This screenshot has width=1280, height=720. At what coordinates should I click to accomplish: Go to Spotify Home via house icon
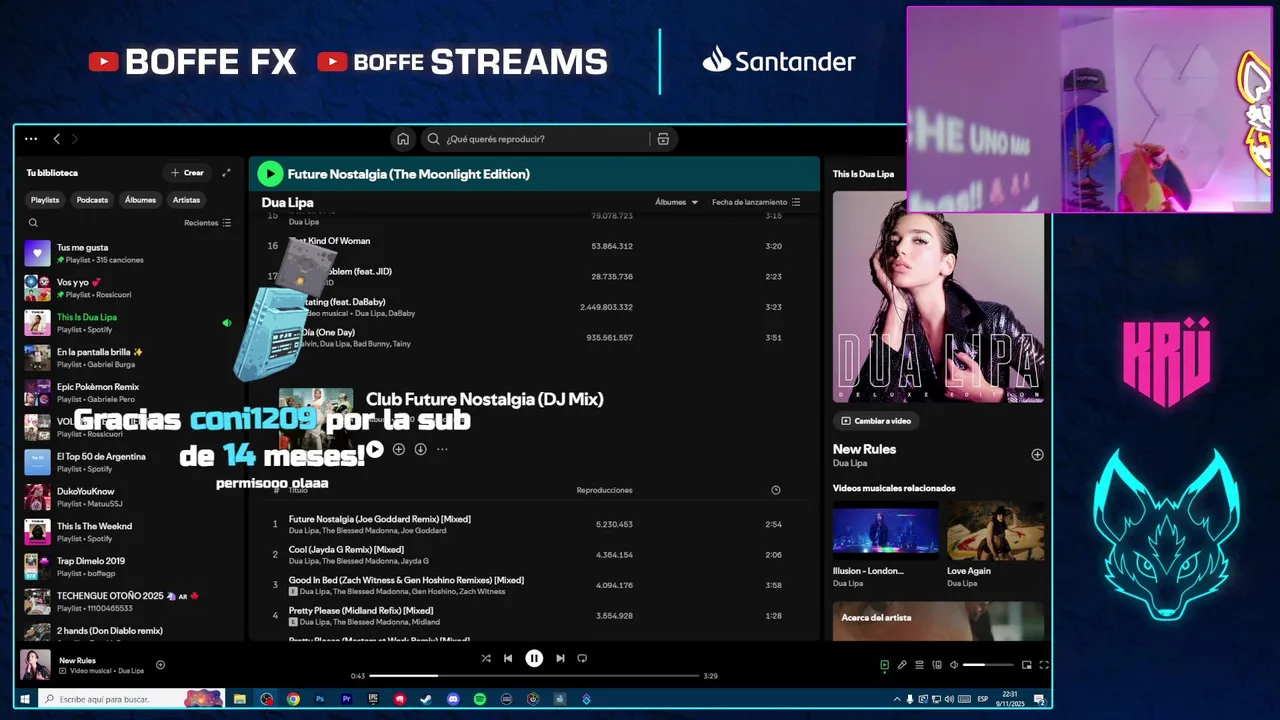(x=403, y=139)
